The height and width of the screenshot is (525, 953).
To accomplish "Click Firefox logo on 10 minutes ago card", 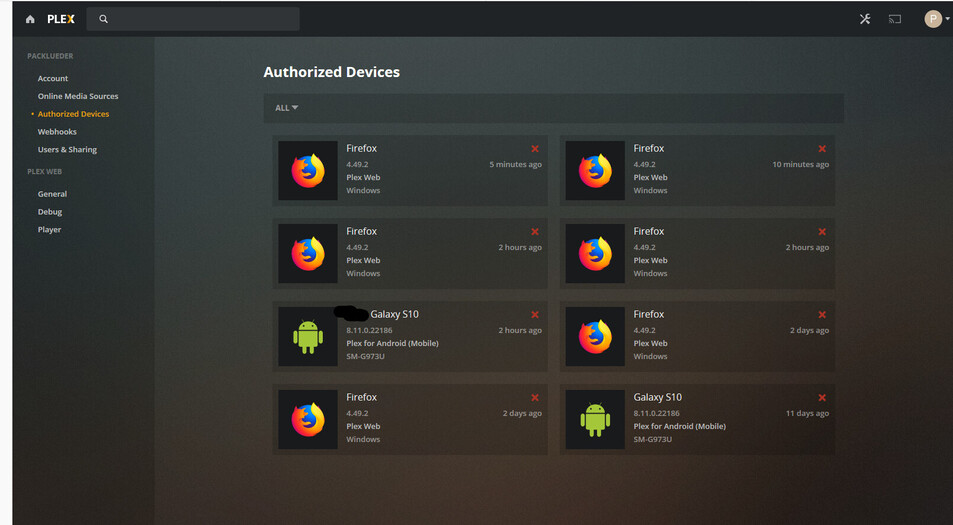I will [x=595, y=171].
